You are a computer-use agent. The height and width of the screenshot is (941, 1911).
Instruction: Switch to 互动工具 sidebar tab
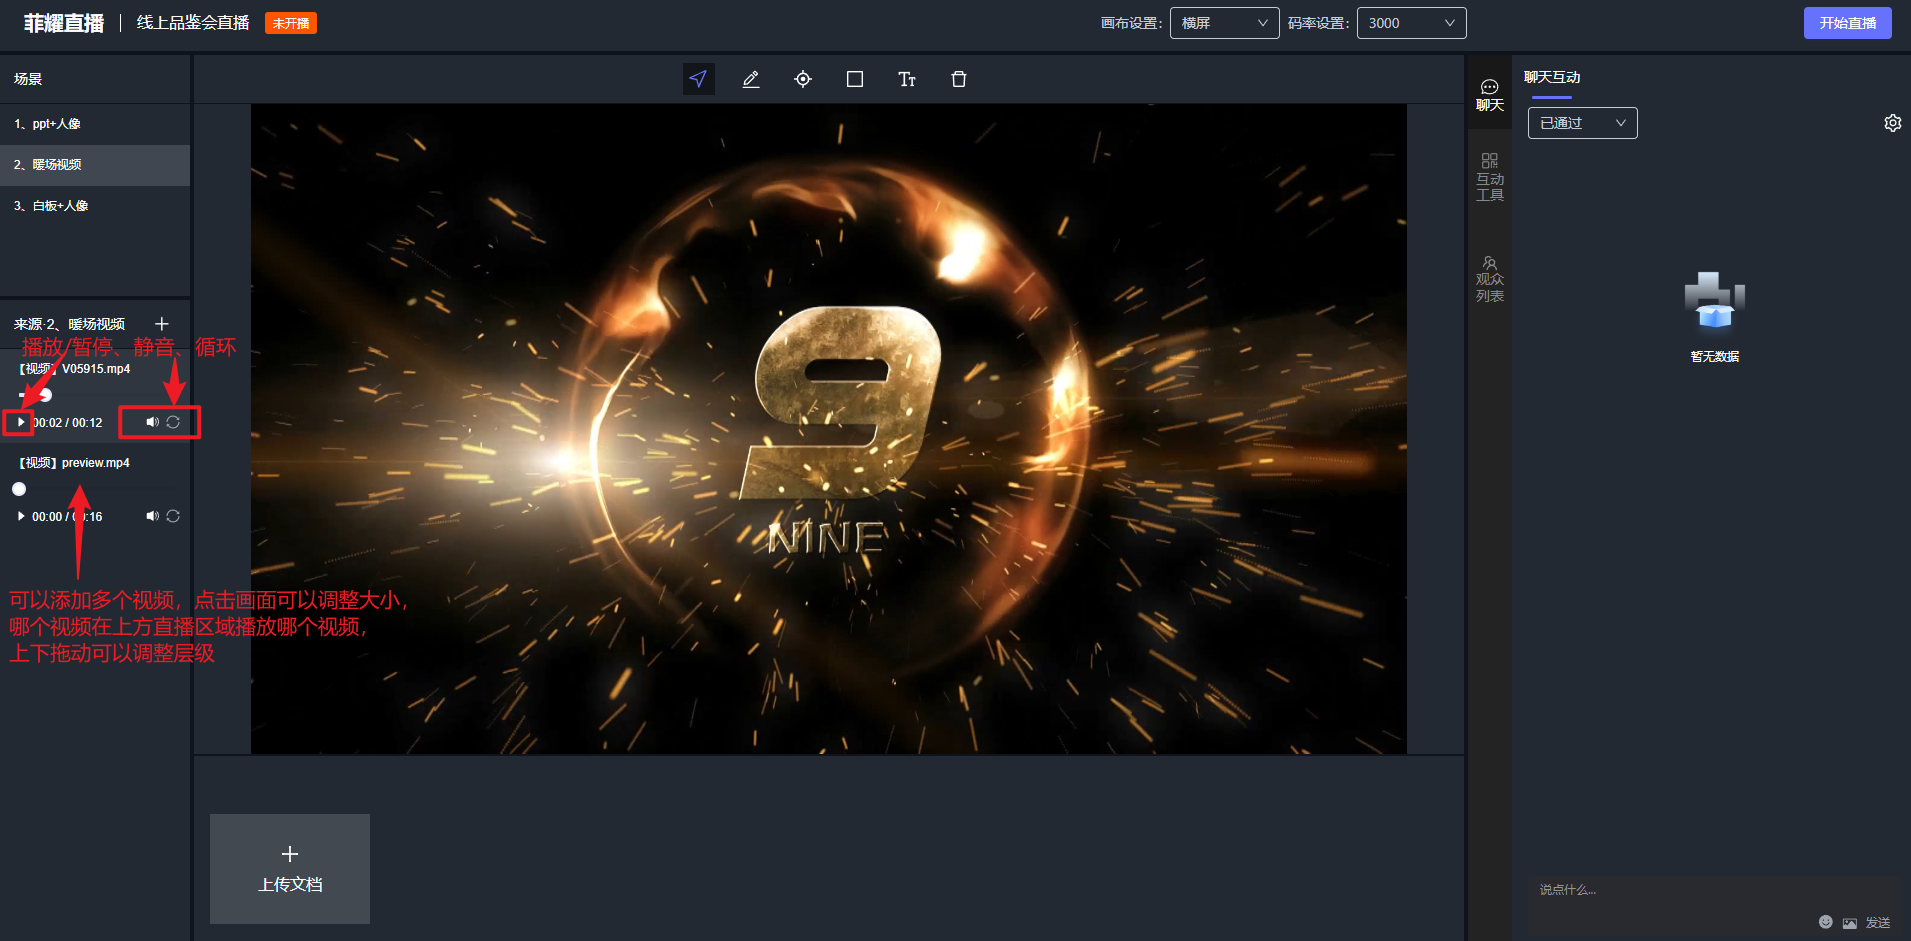[1489, 177]
